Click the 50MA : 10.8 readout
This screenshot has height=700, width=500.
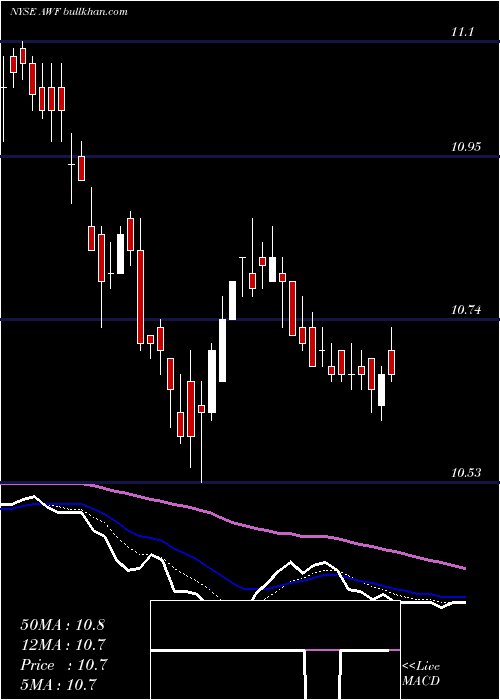tap(62, 625)
